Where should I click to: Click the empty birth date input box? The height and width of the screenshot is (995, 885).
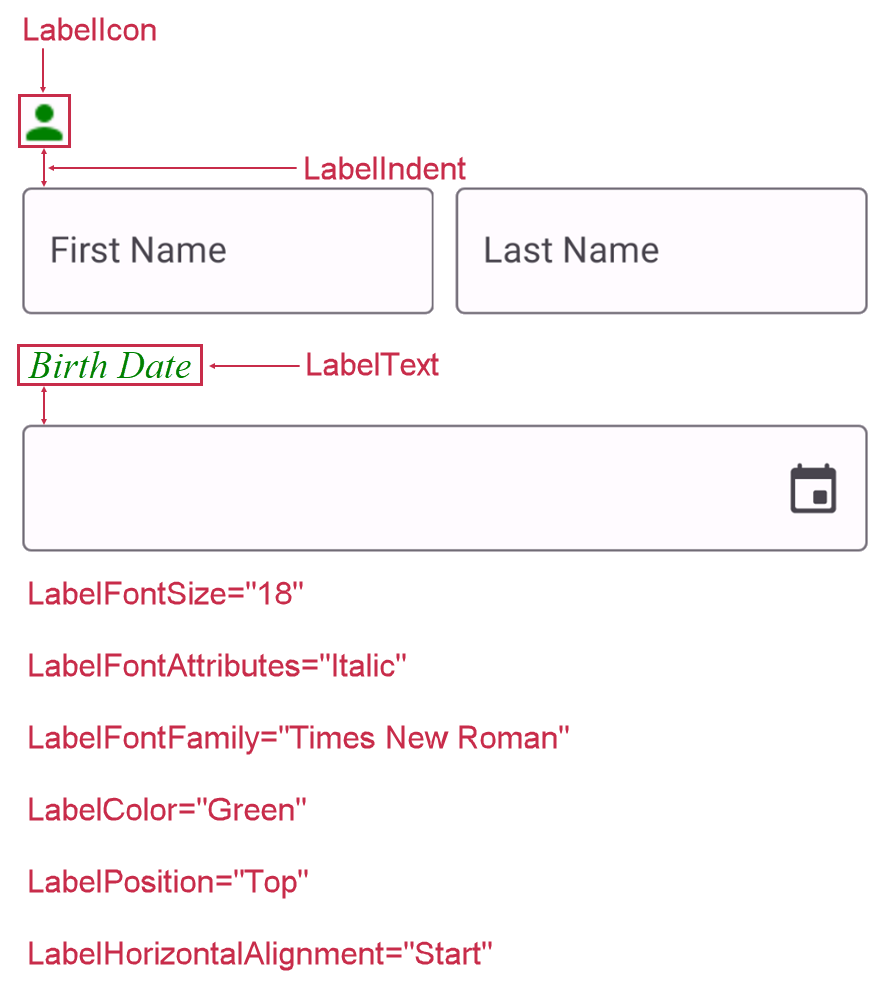(x=400, y=488)
